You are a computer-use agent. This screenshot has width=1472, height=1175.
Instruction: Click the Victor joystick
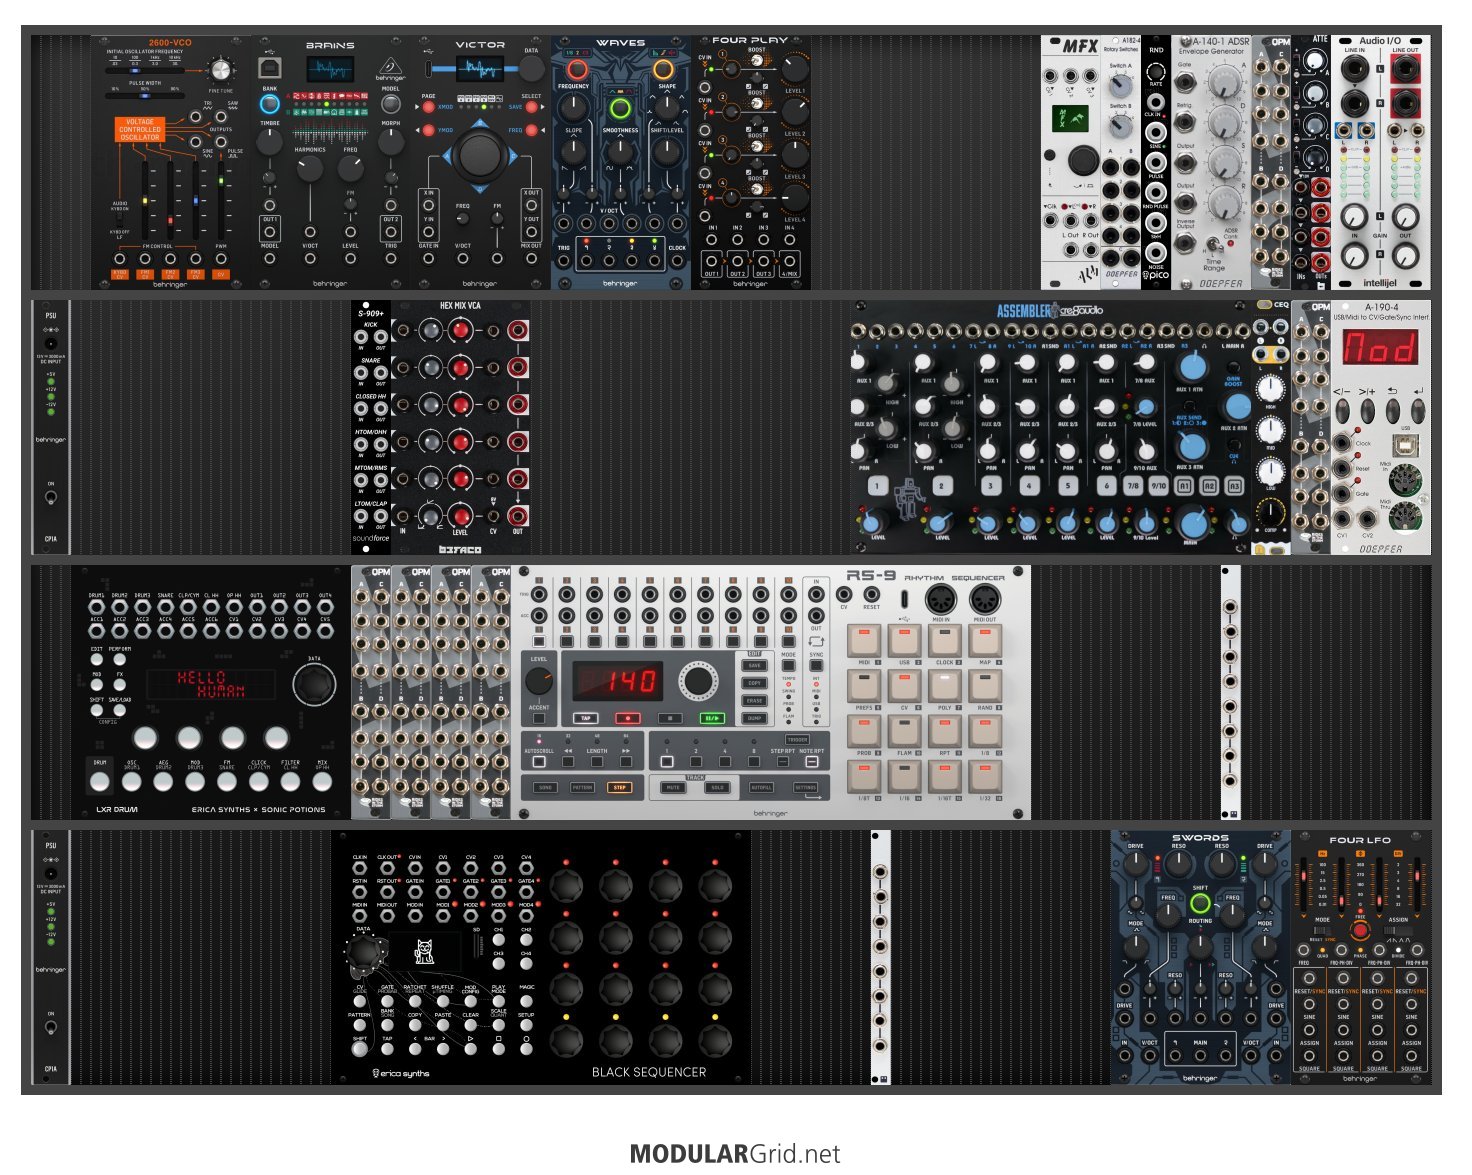click(x=480, y=155)
